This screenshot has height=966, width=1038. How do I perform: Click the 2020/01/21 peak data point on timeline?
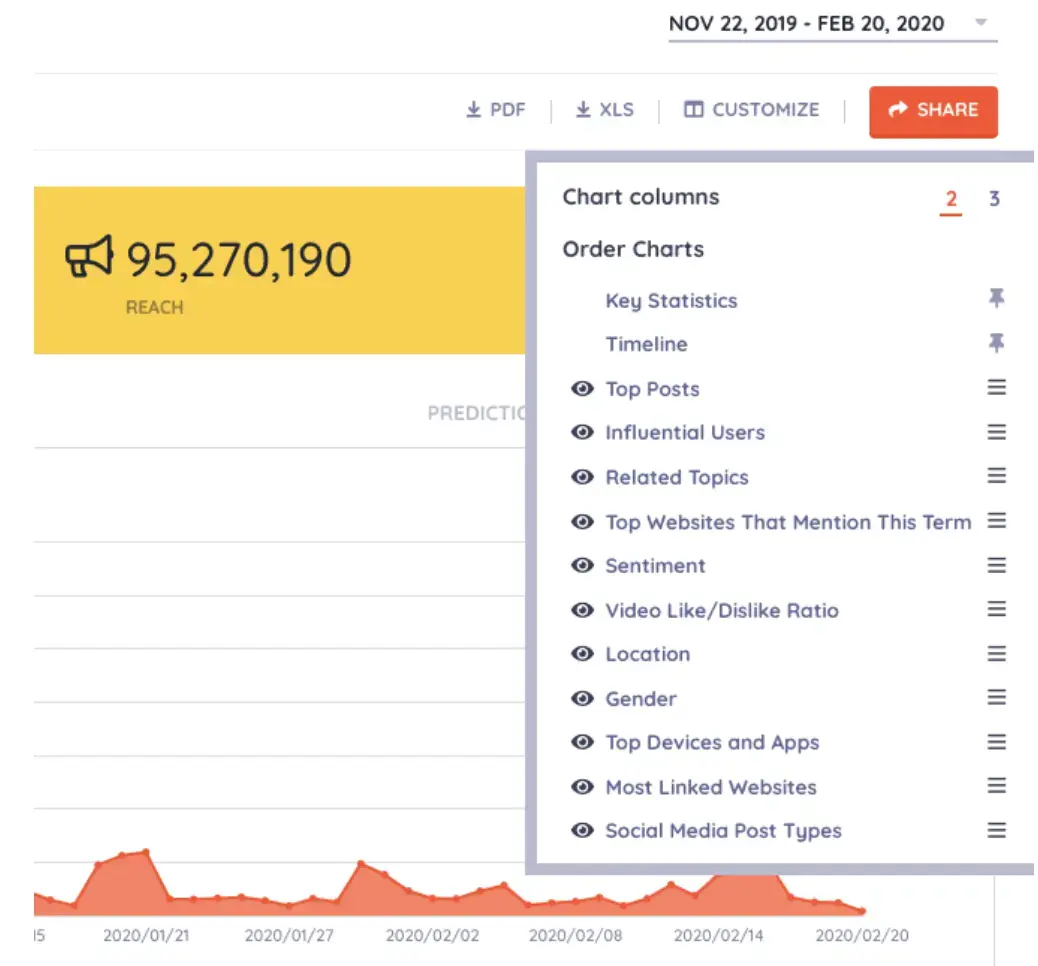(146, 852)
